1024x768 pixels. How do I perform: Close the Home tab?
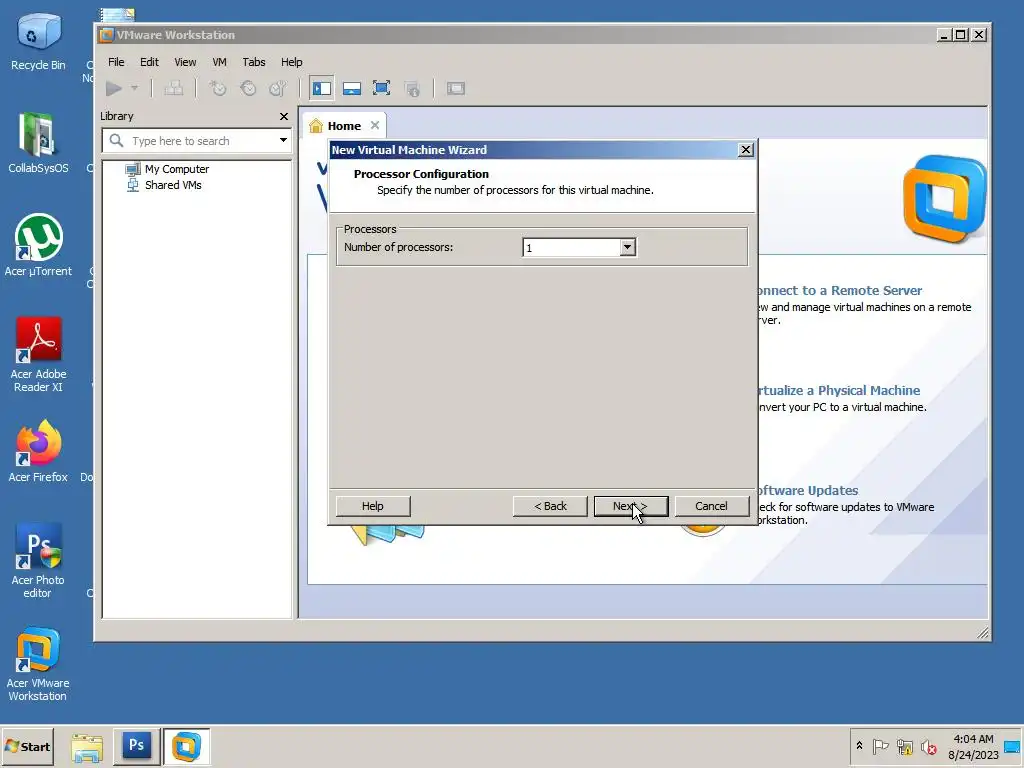point(375,125)
